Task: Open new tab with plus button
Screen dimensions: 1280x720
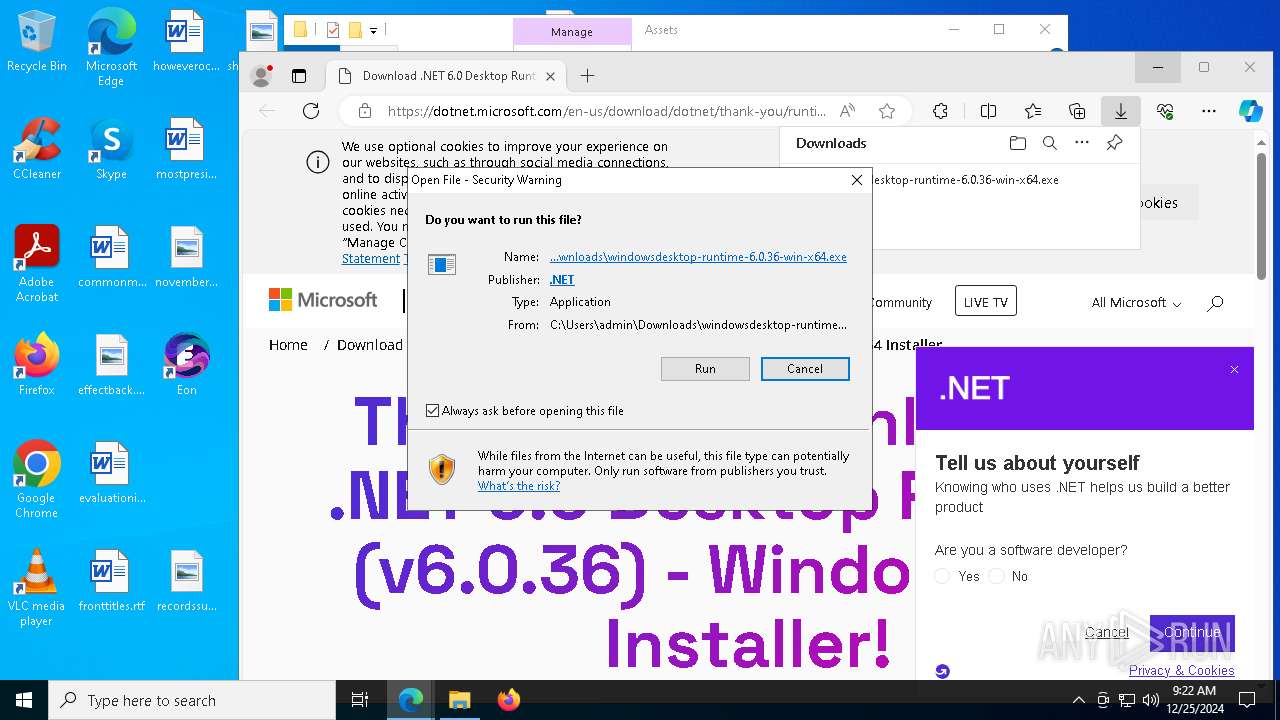Action: click(587, 76)
